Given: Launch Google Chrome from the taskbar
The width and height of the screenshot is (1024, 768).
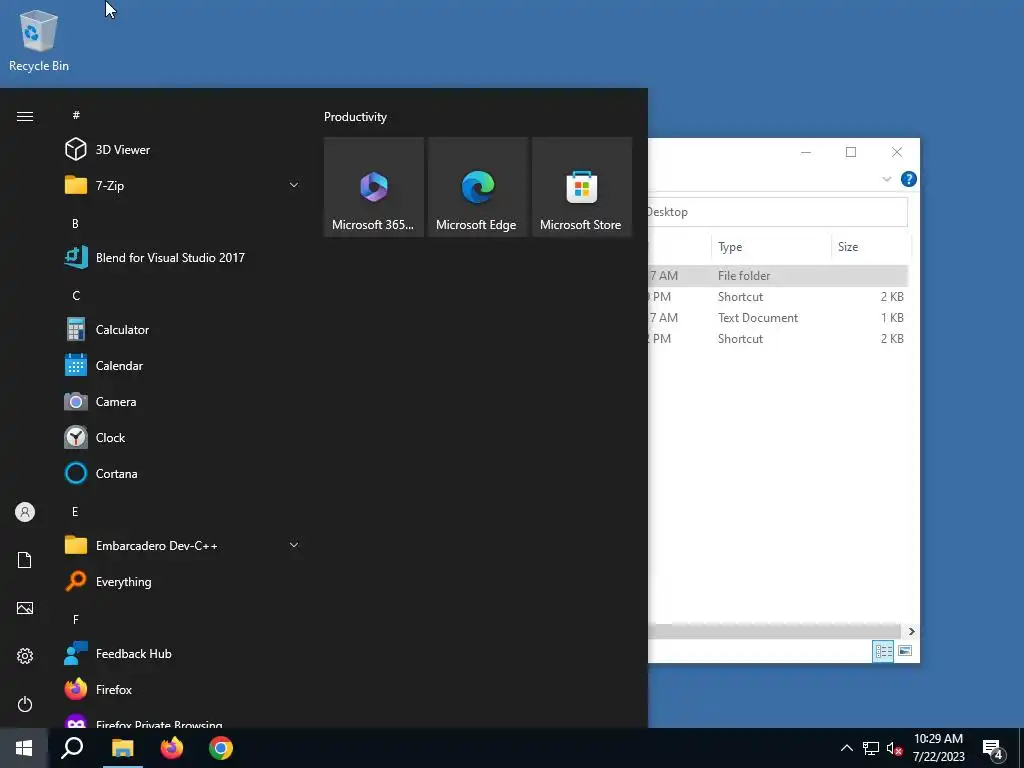Looking at the screenshot, I should point(221,748).
